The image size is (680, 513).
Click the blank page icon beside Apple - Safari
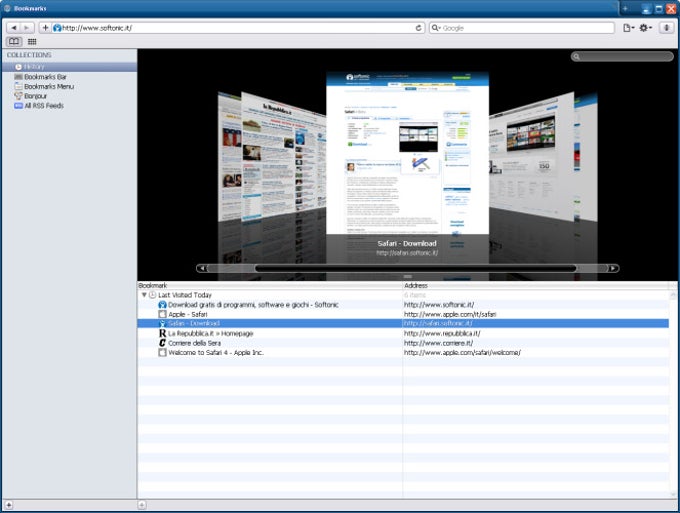coord(162,314)
